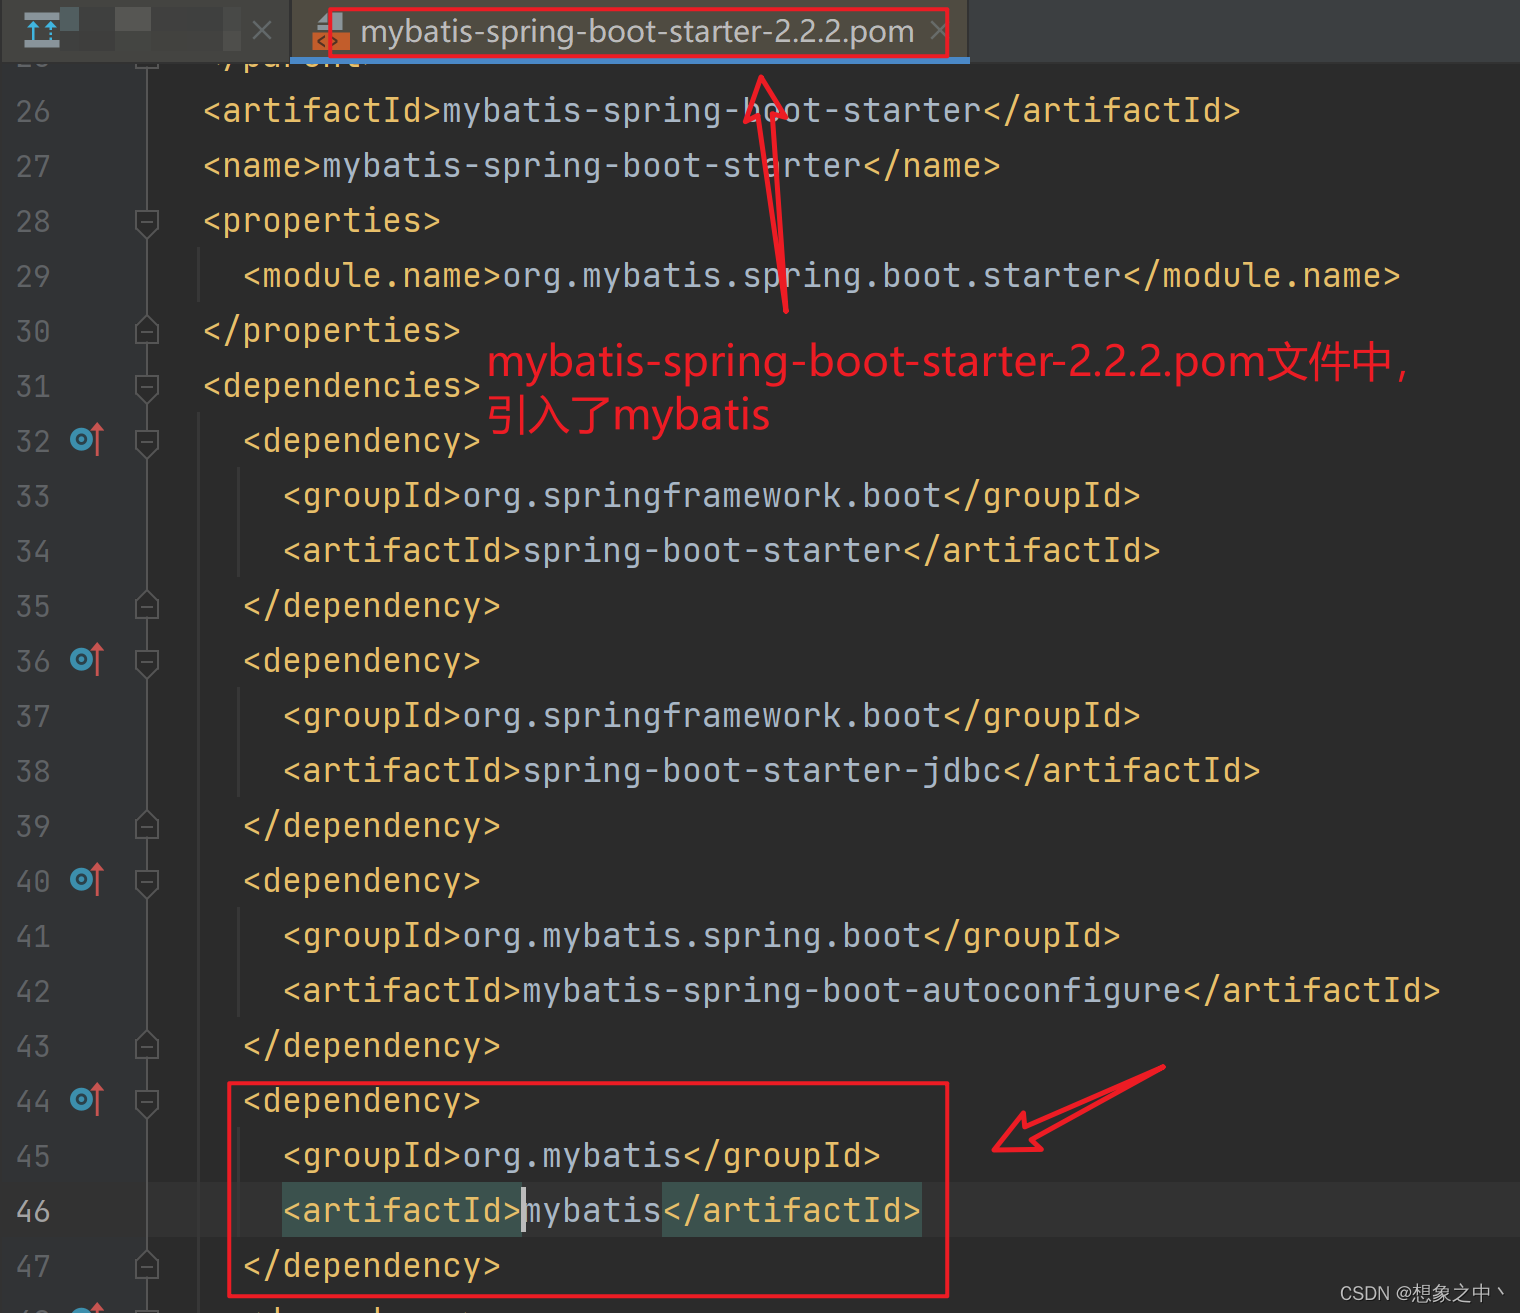Click groupId org.springframework.boot on line 33

tap(712, 496)
